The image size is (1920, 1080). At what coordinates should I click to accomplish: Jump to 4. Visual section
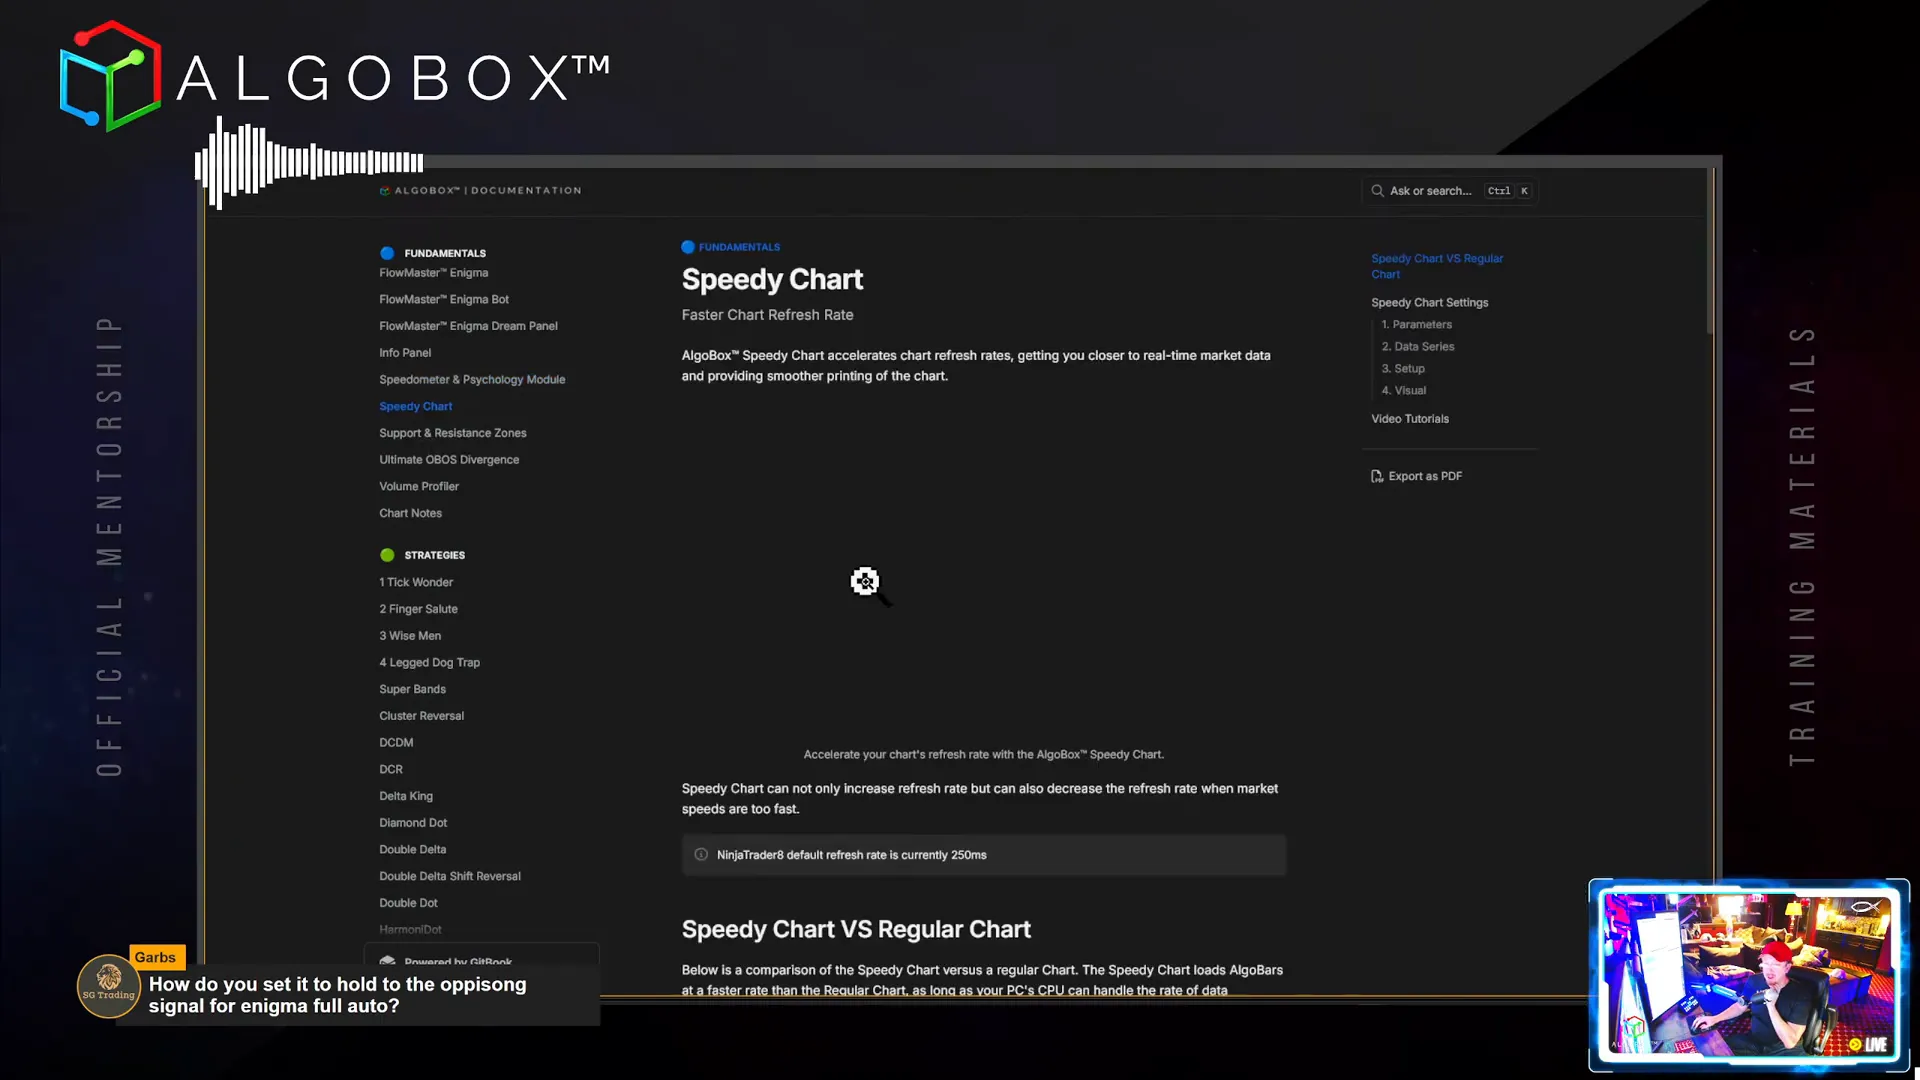point(1404,391)
